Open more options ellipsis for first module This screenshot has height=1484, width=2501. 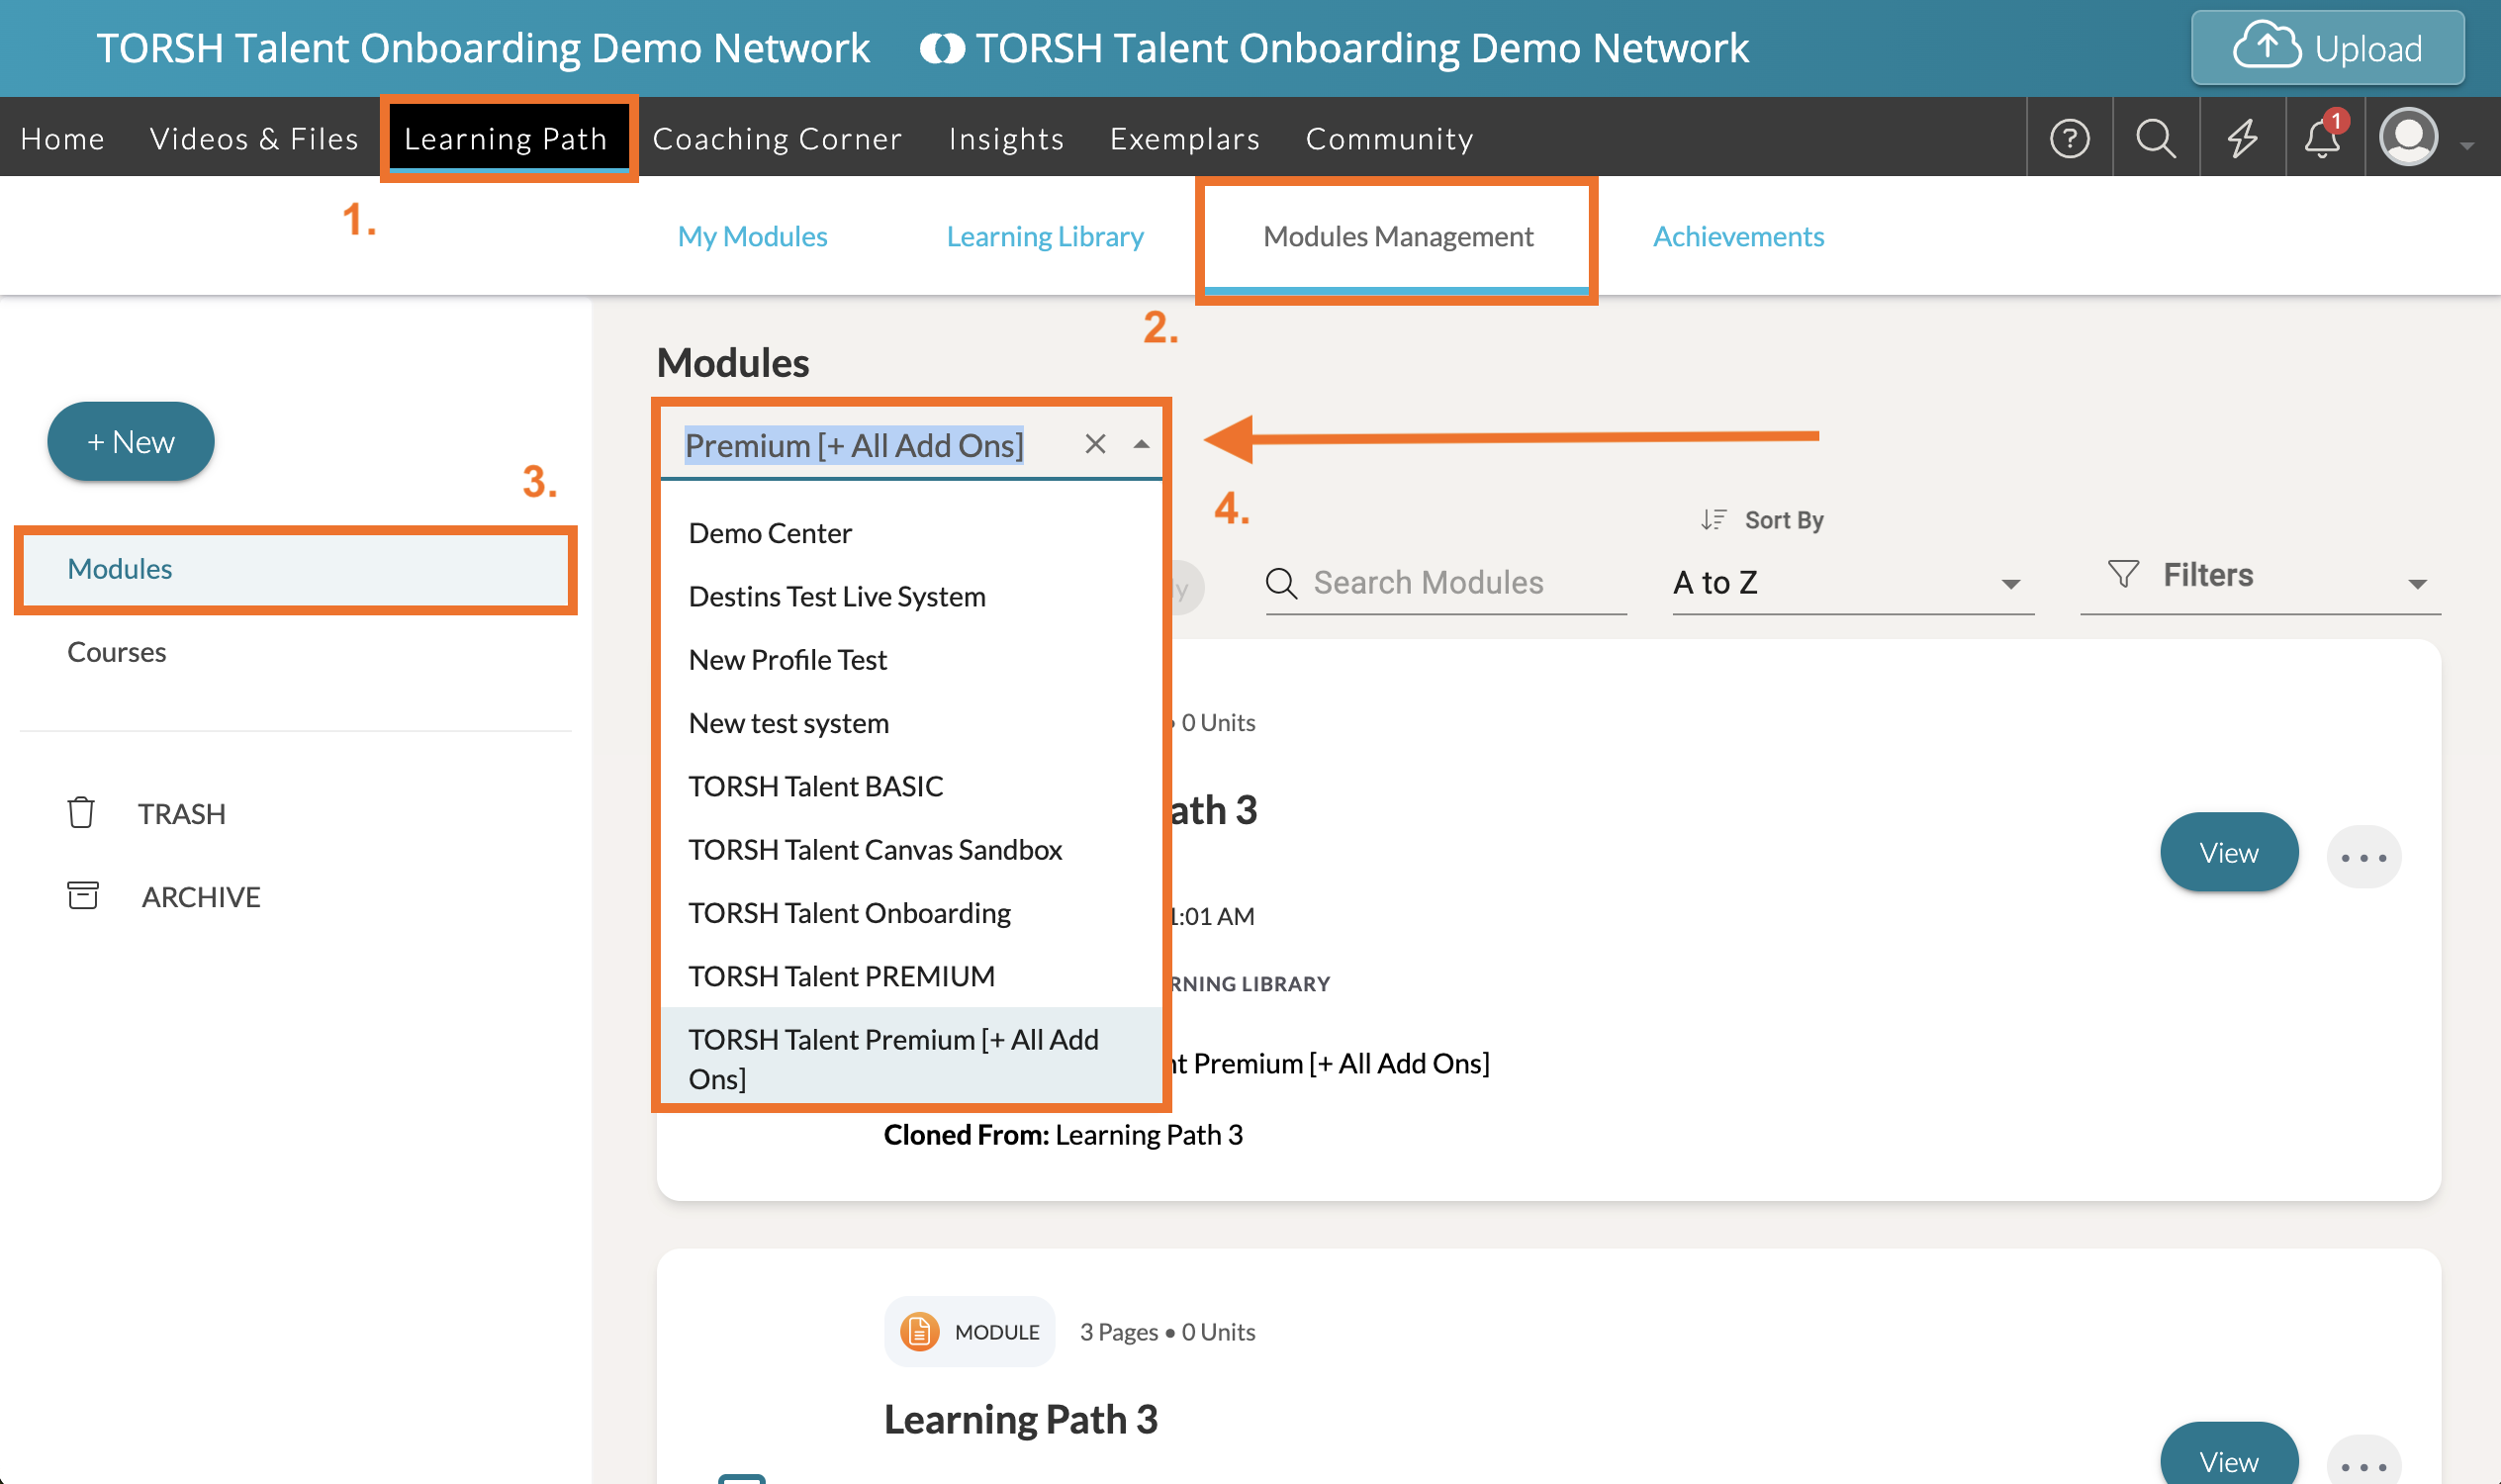point(2363,857)
